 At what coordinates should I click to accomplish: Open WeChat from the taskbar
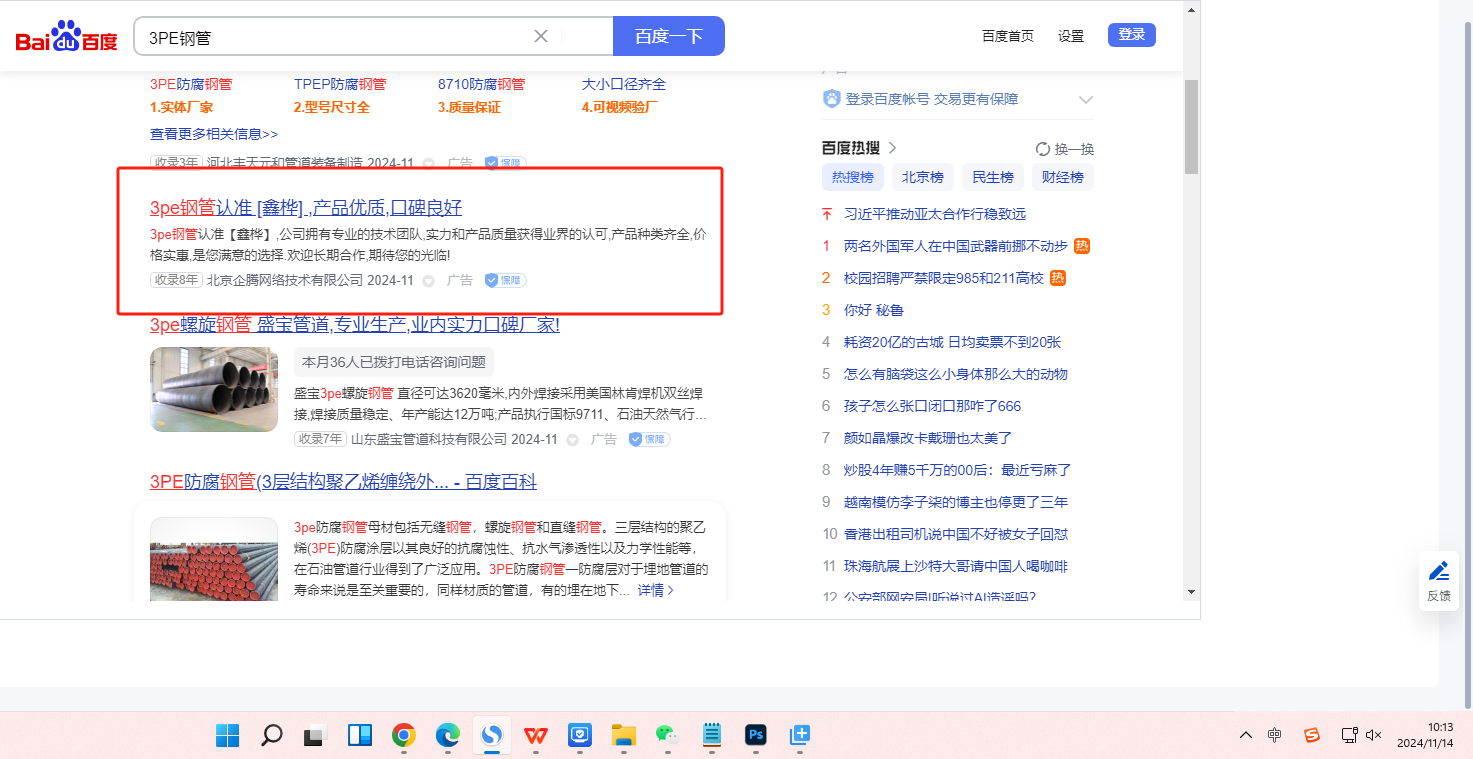(667, 736)
